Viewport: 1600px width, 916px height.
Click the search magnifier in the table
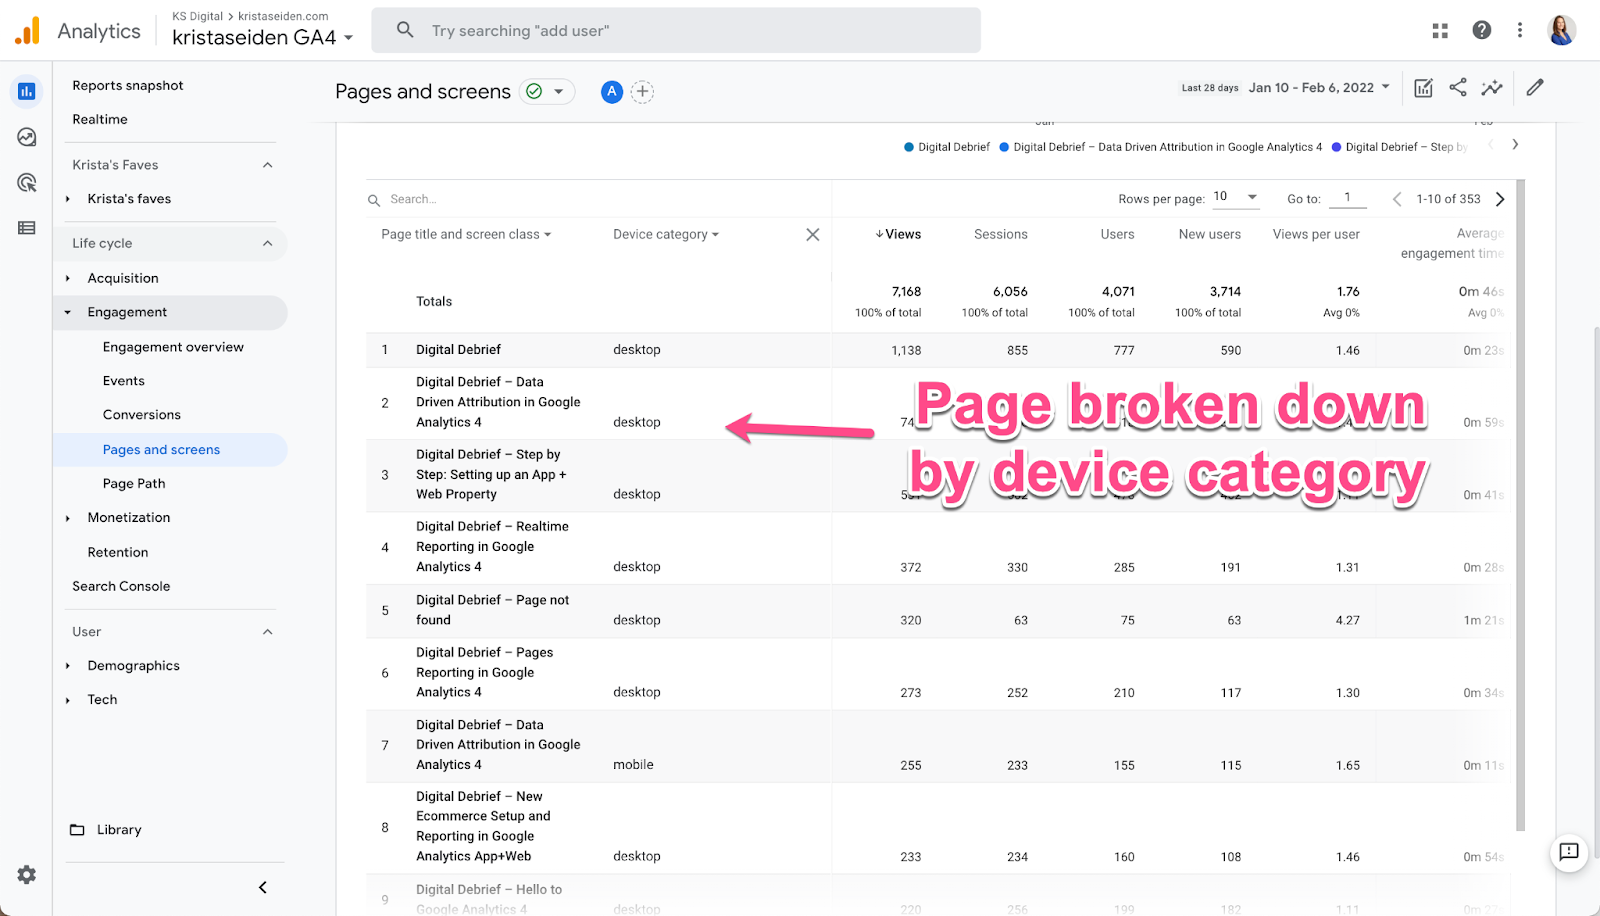(374, 200)
